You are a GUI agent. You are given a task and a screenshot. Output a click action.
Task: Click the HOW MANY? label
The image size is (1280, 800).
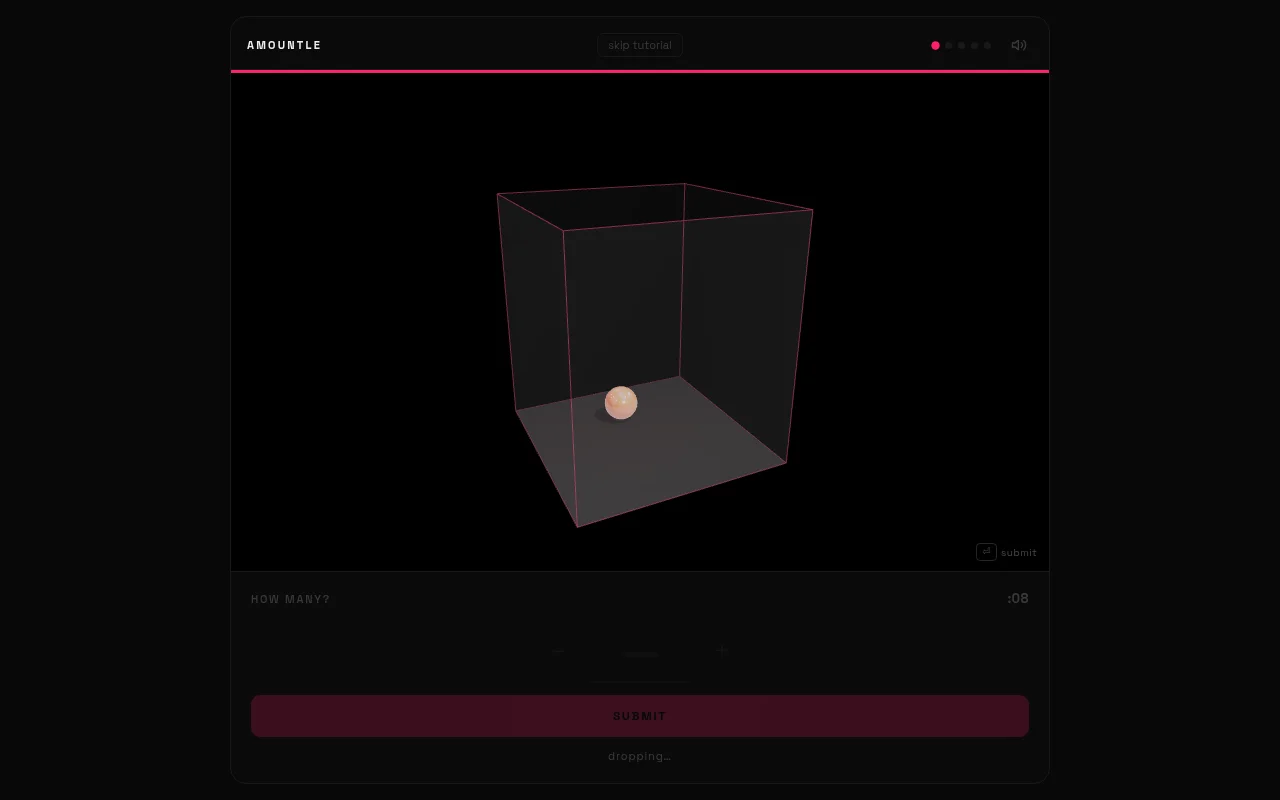[x=290, y=599]
